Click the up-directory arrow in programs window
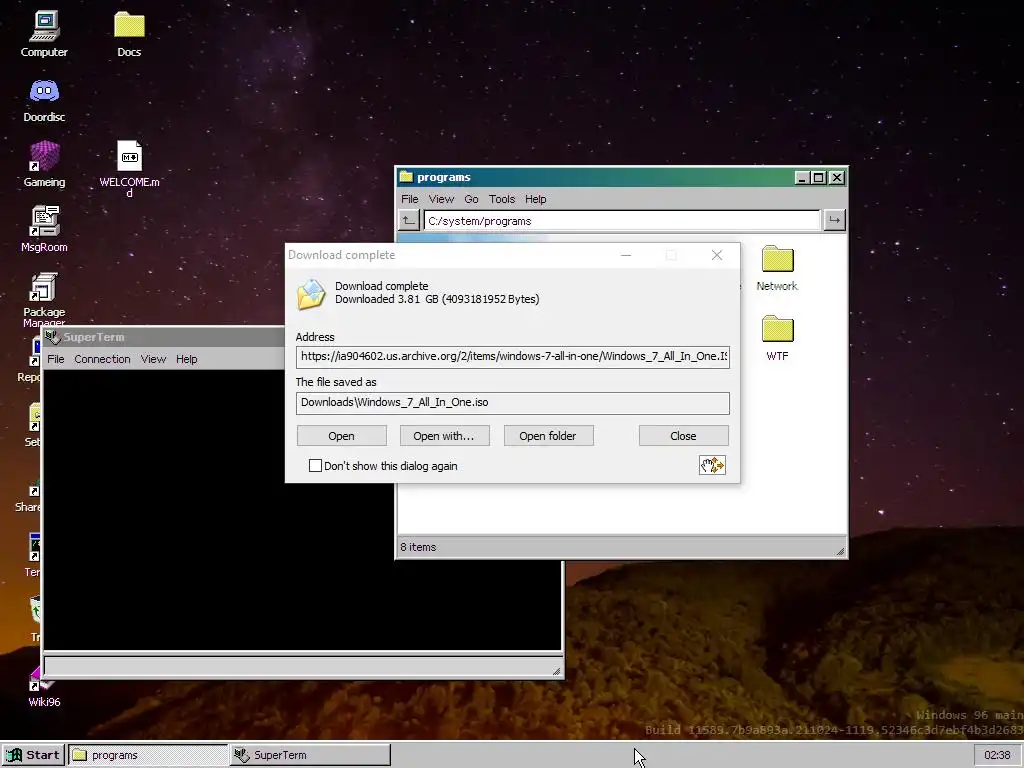Image resolution: width=1024 pixels, height=768 pixels. tap(409, 221)
